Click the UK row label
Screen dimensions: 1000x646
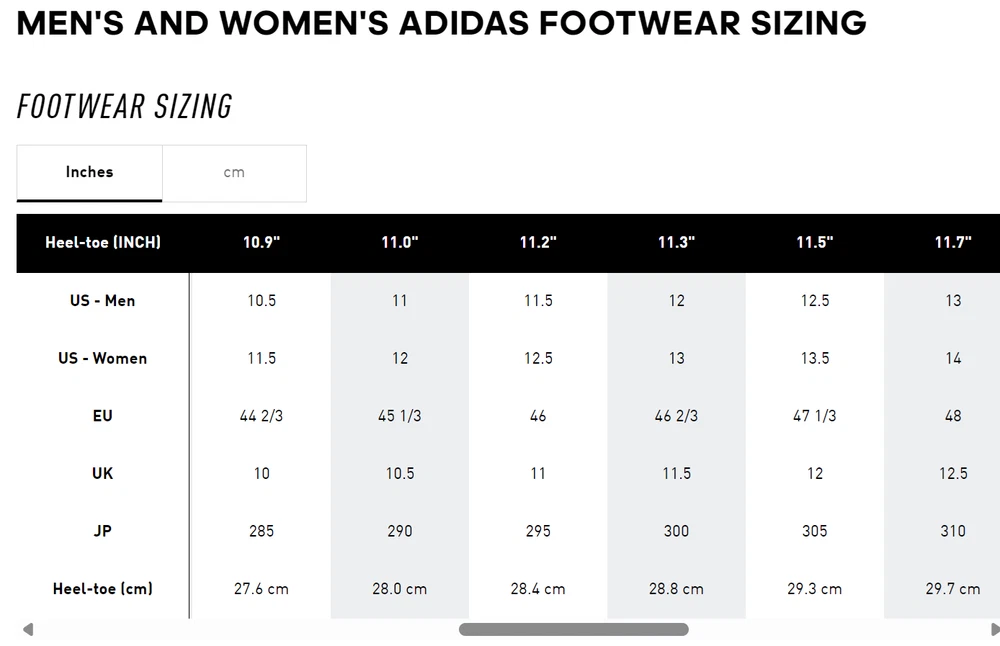coord(102,474)
